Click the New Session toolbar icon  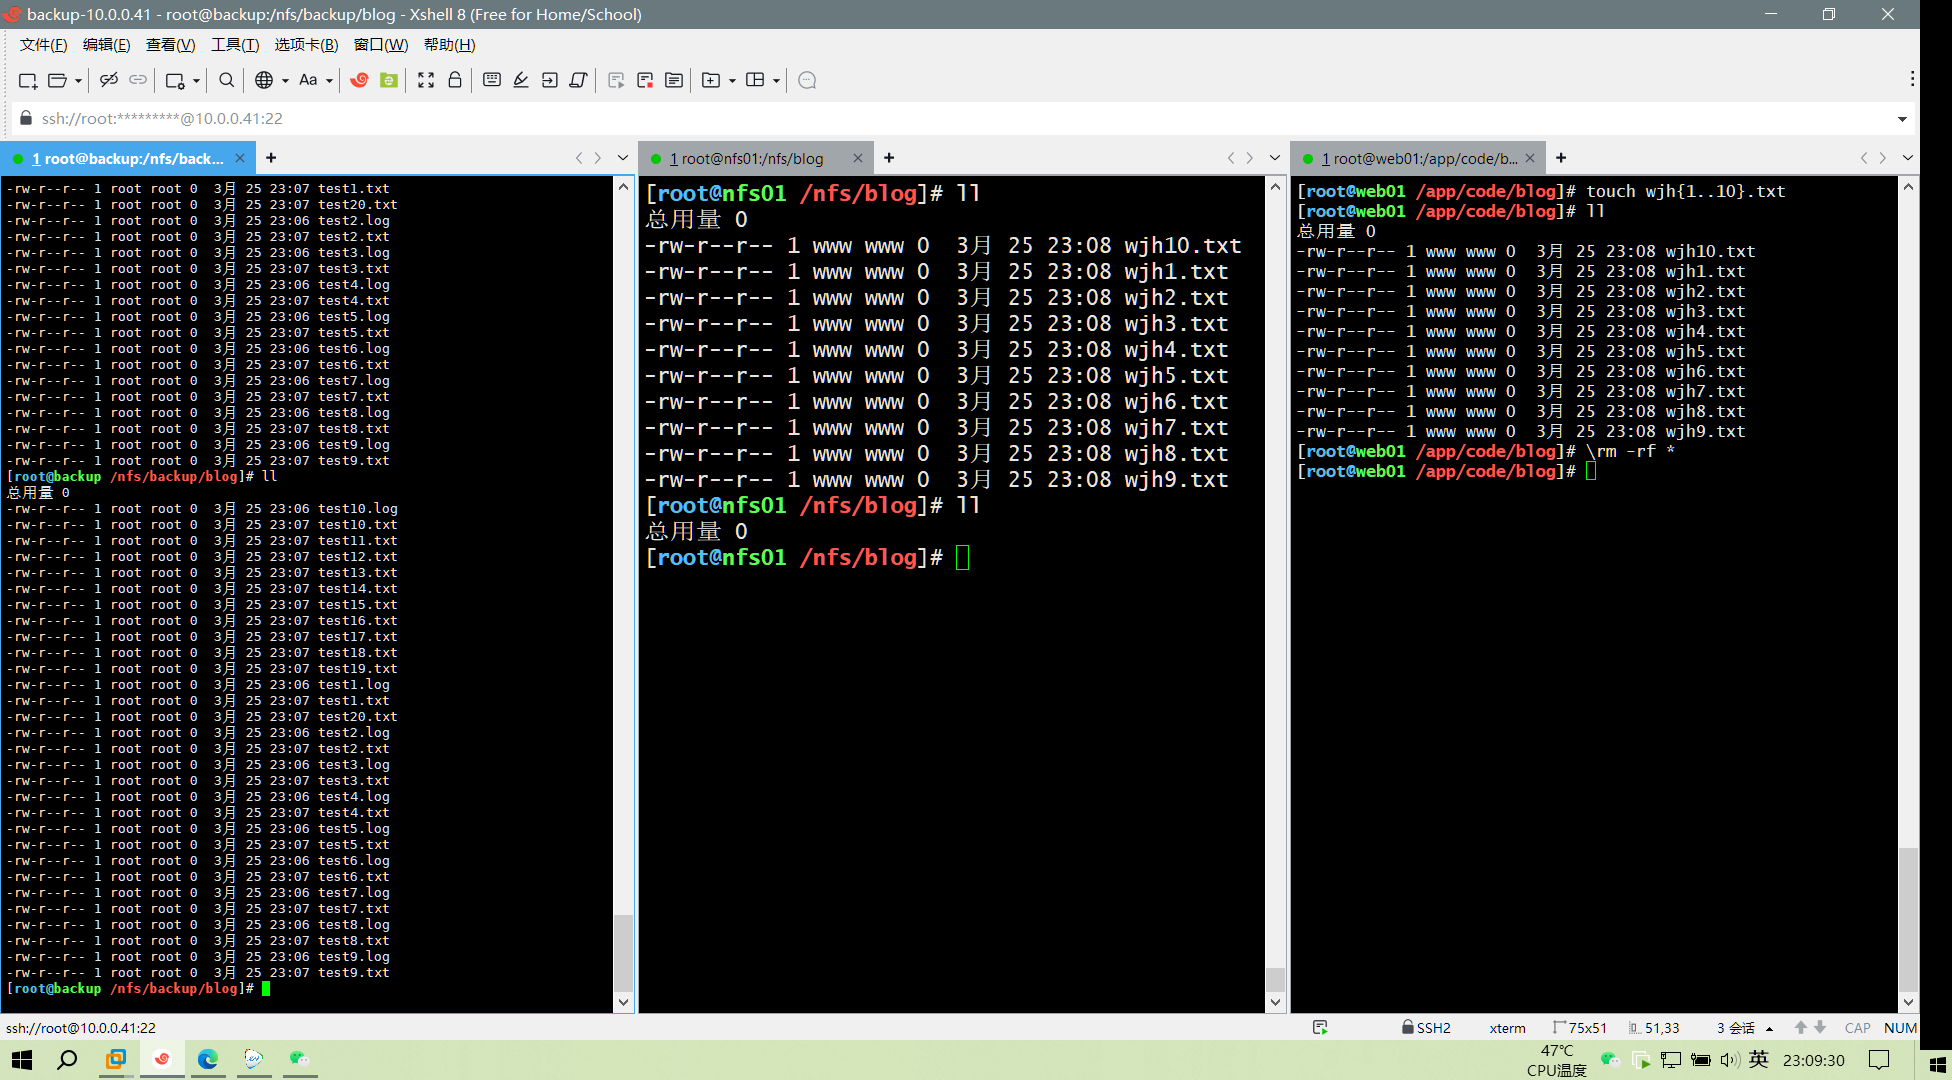pyautogui.click(x=27, y=80)
